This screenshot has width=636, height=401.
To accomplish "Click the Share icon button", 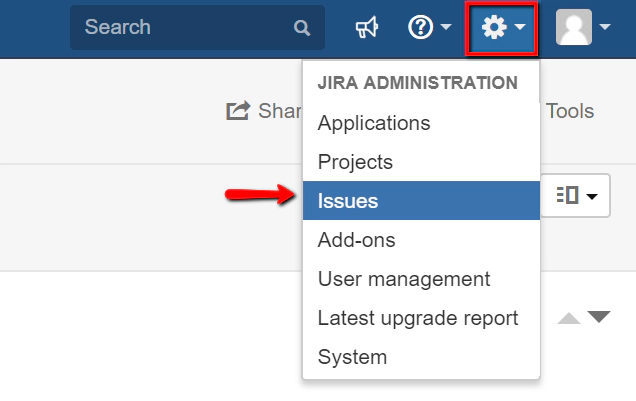I will (238, 110).
